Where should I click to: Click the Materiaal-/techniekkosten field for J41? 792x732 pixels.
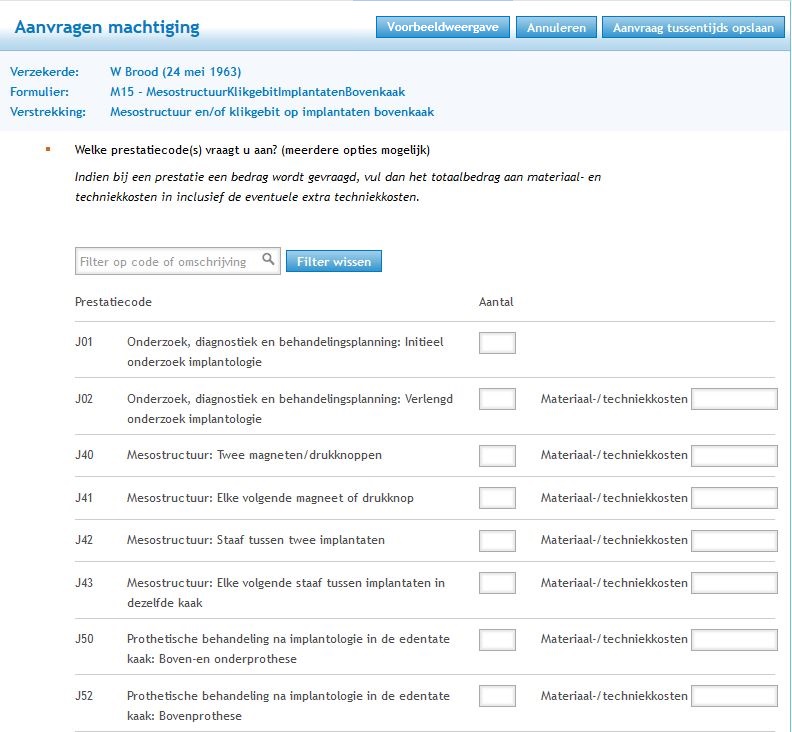point(734,498)
